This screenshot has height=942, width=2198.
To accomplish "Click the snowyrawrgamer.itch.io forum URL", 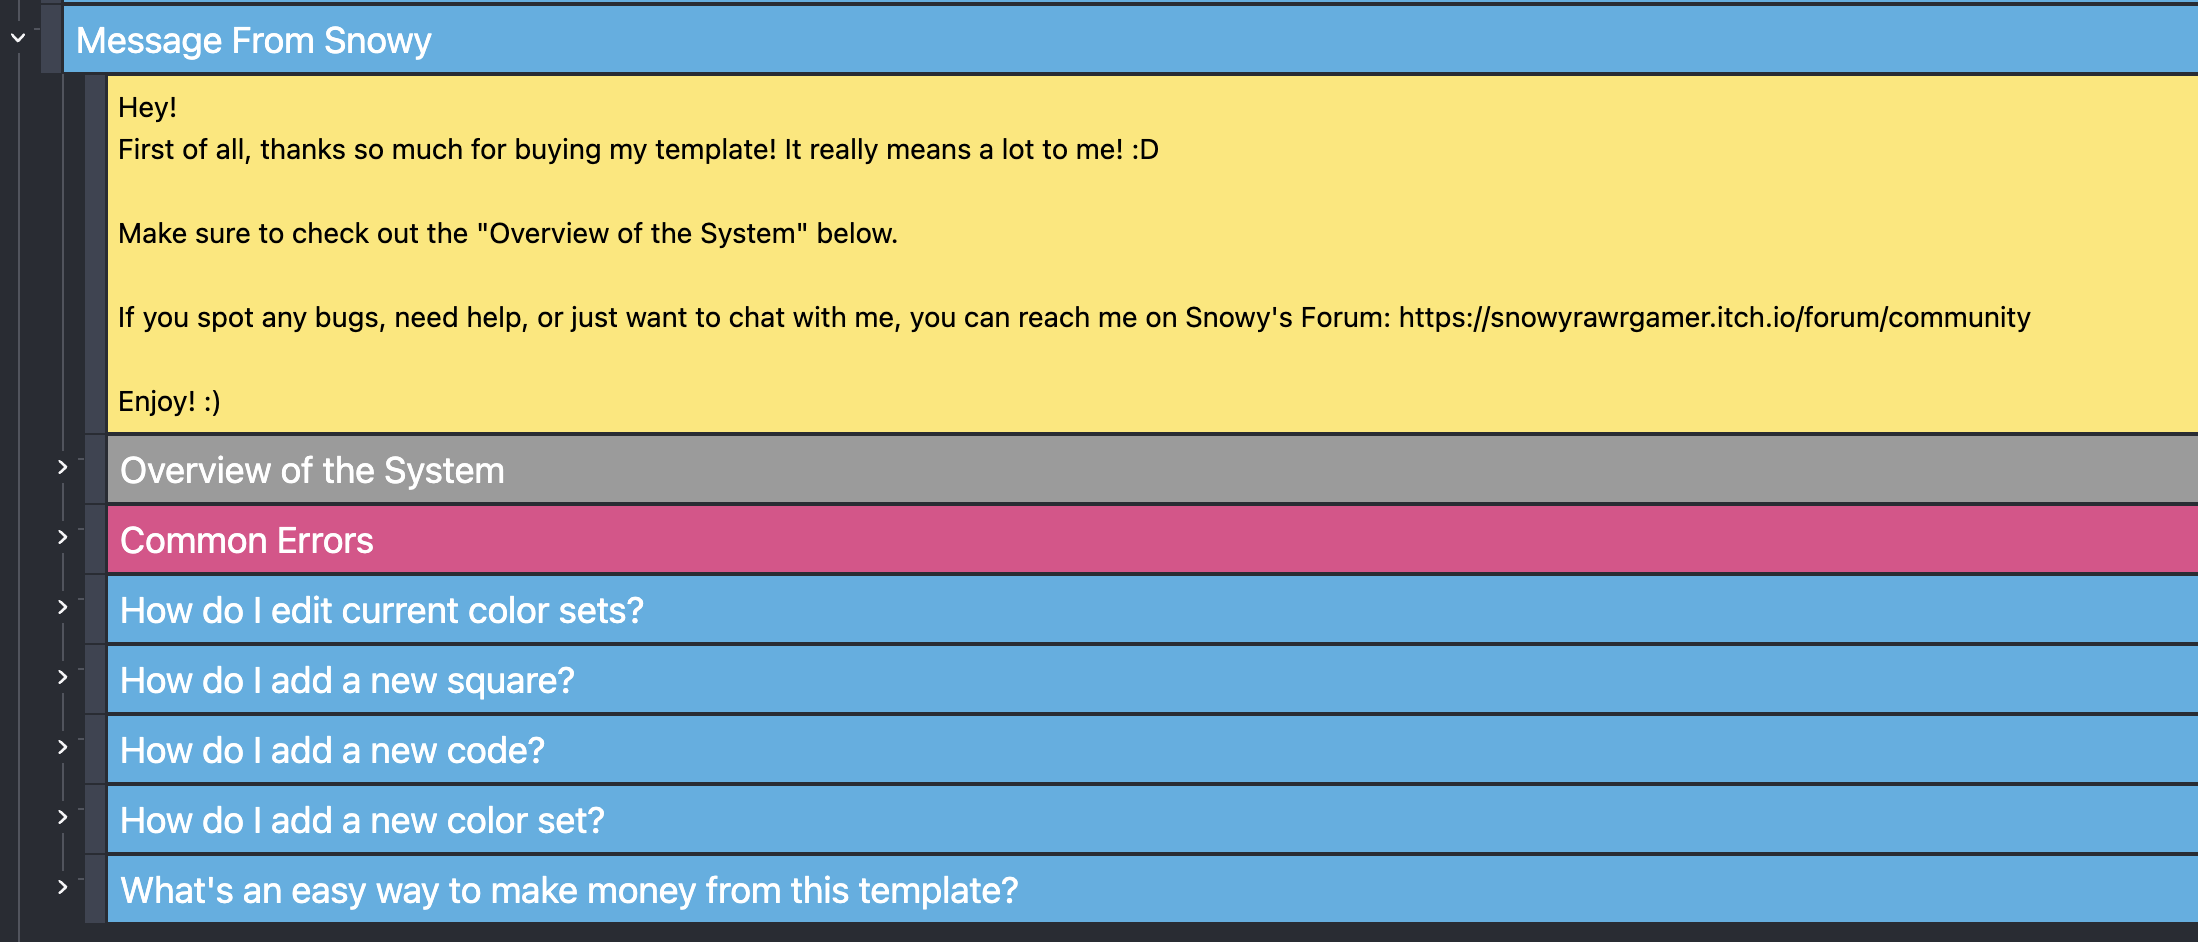I will pyautogui.click(x=1714, y=318).
